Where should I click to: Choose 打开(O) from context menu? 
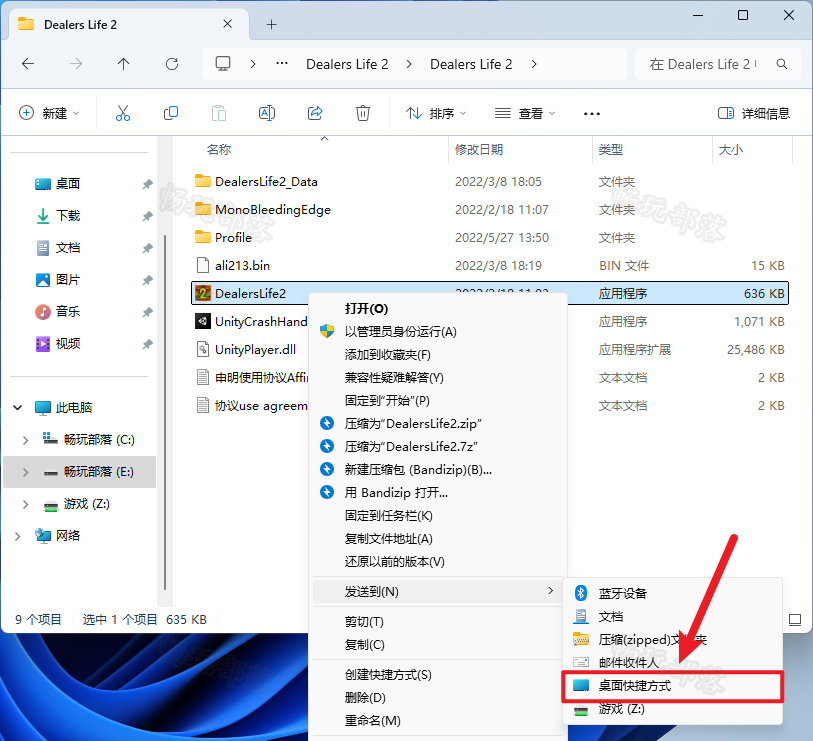(x=438, y=309)
